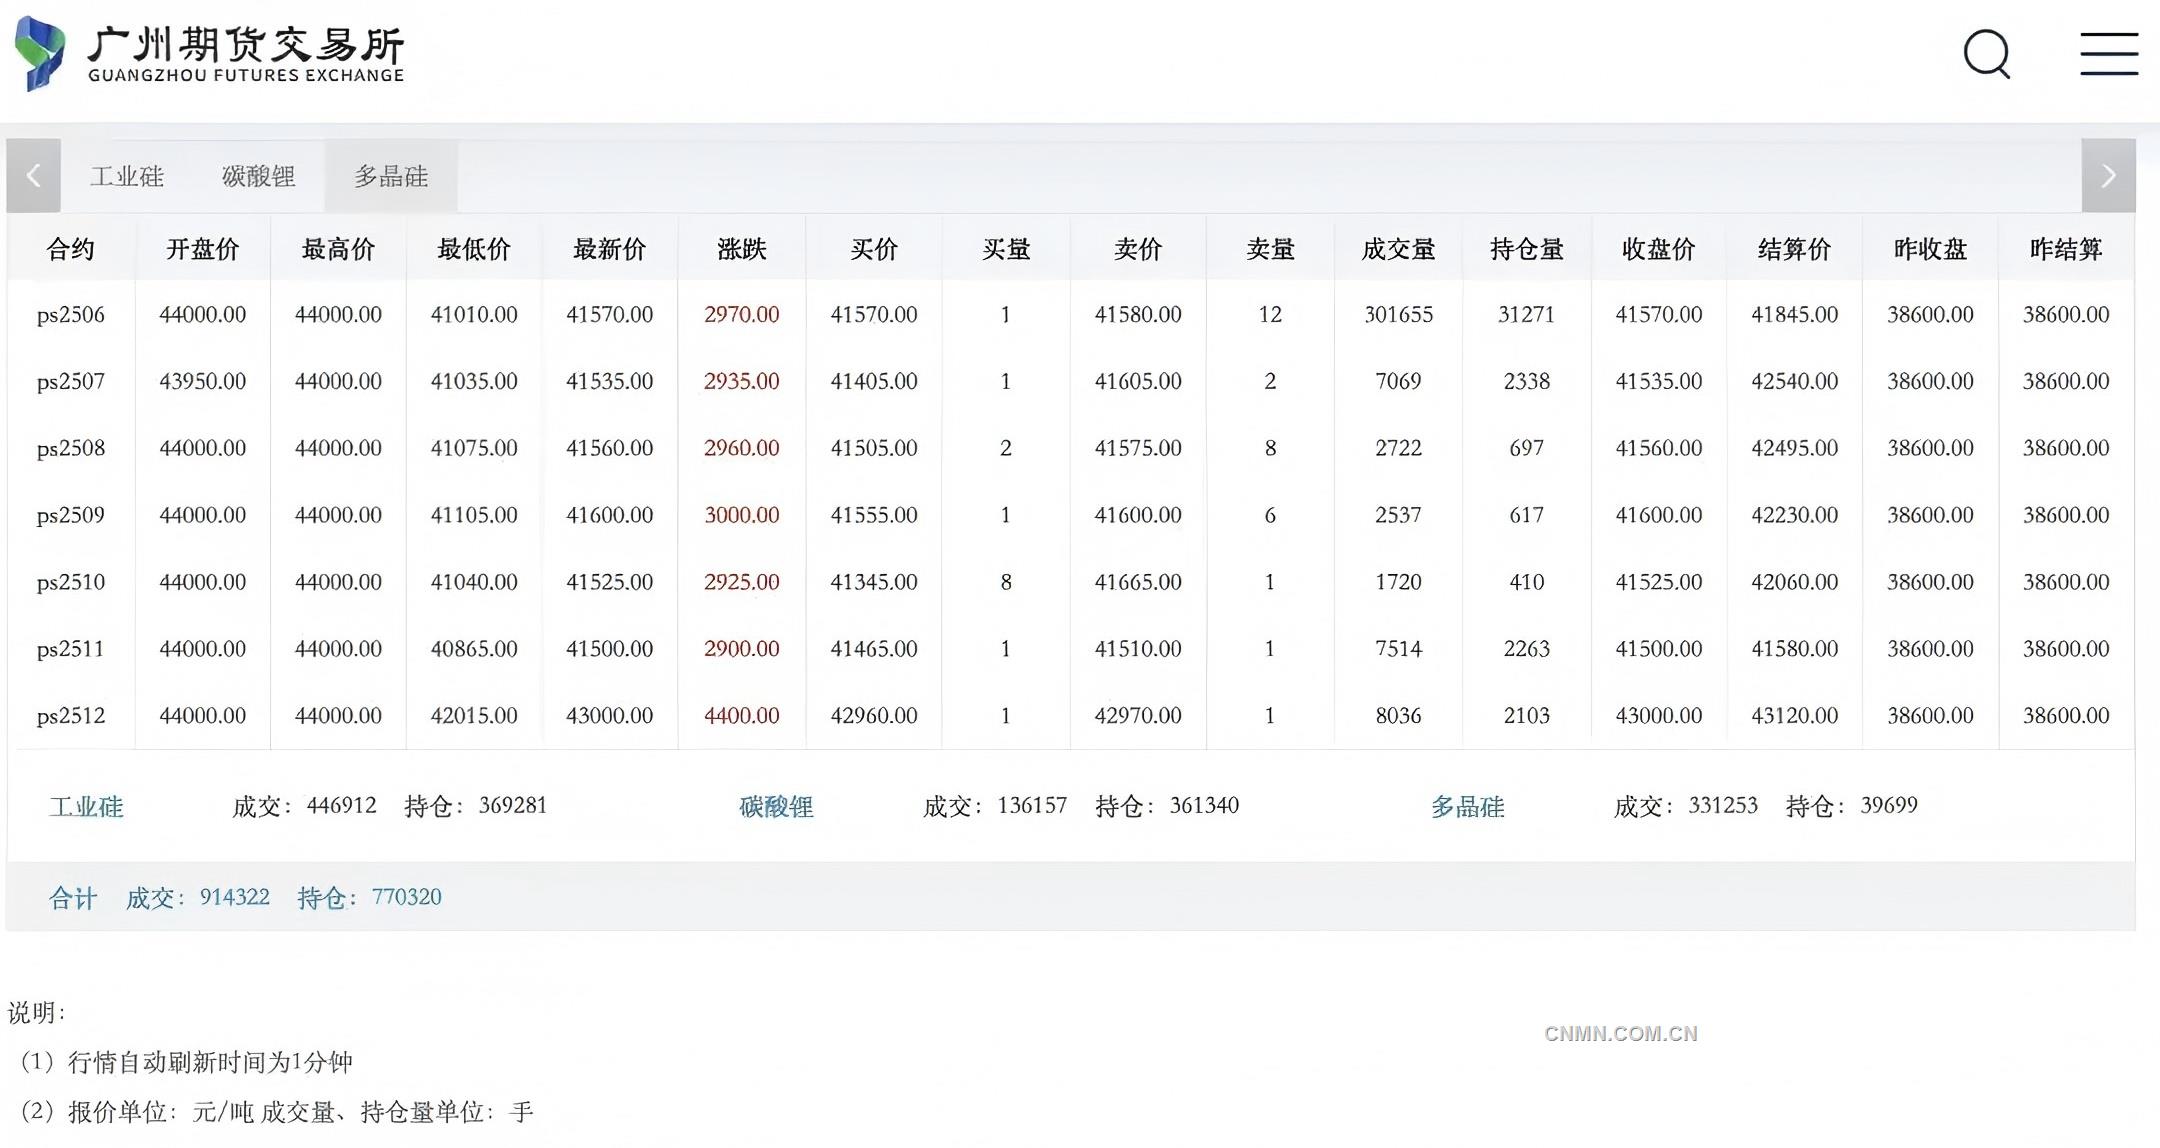This screenshot has width=2160, height=1148.
Task: Click the ps2509 contract name
Action: (x=70, y=515)
